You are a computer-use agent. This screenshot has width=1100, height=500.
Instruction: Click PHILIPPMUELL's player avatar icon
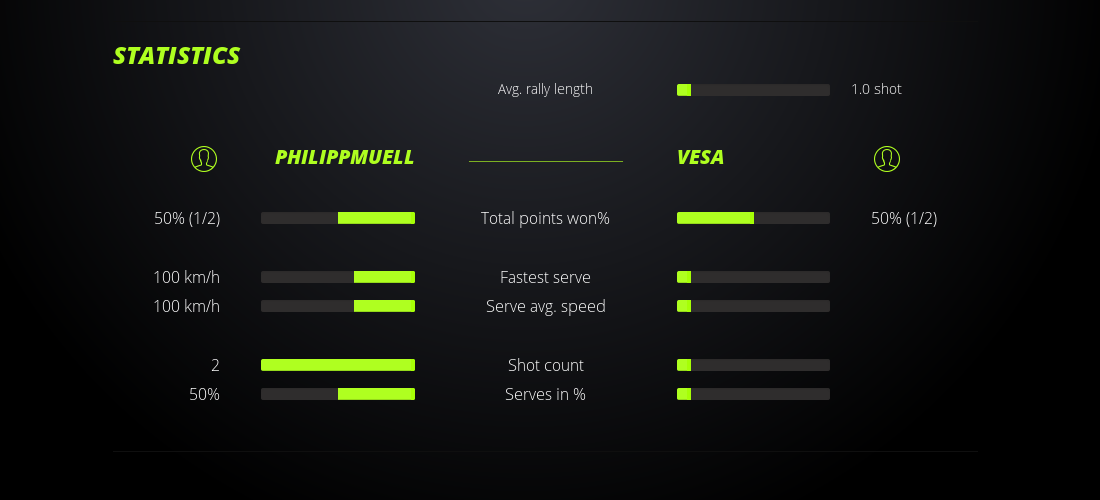tap(204, 158)
